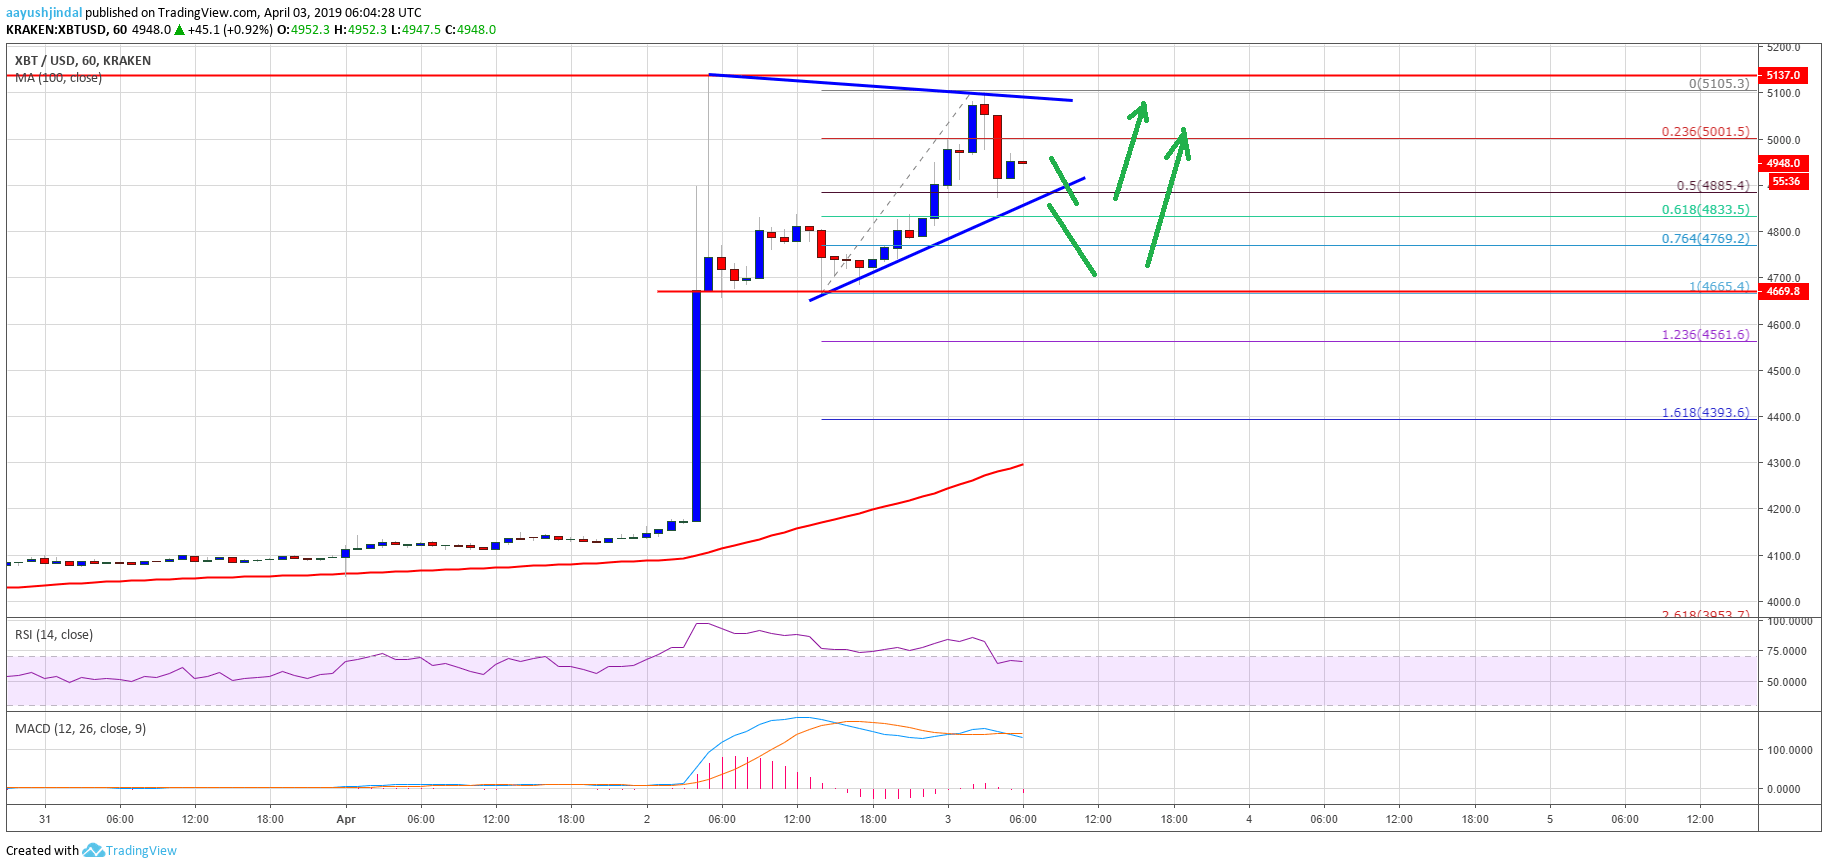1828x868 pixels.
Task: Click the C:4948.0 close value in header
Action: click(x=470, y=30)
